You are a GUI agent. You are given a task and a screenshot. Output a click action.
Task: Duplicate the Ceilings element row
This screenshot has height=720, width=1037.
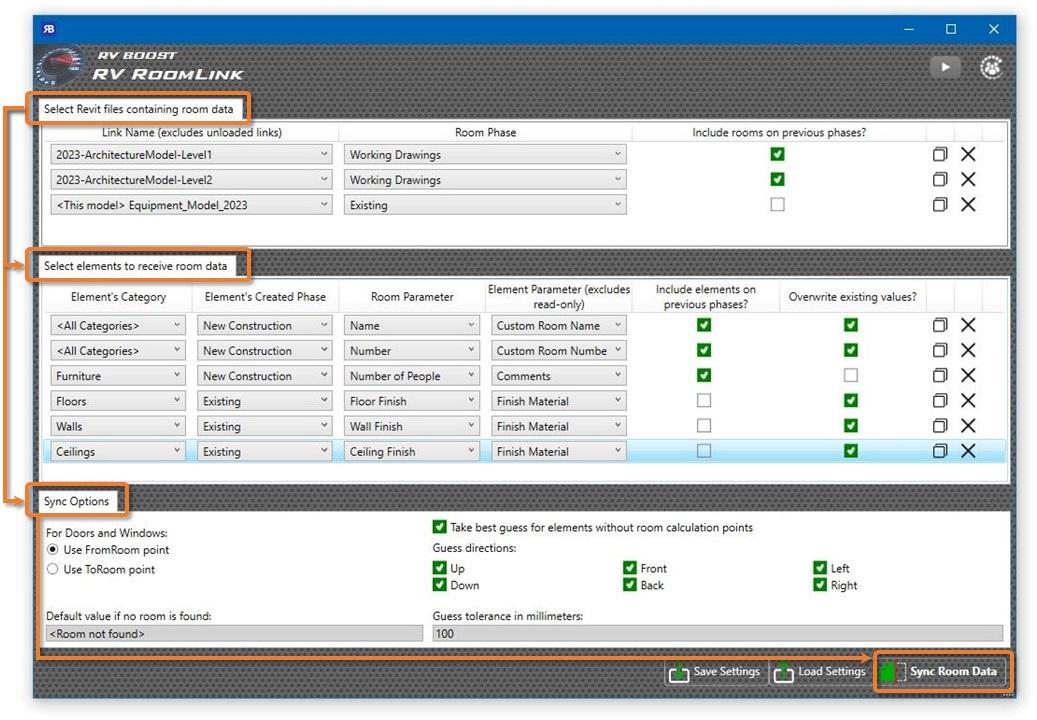pyautogui.click(x=940, y=451)
